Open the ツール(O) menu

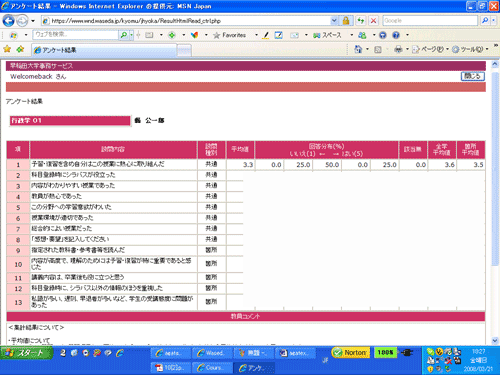(x=470, y=49)
